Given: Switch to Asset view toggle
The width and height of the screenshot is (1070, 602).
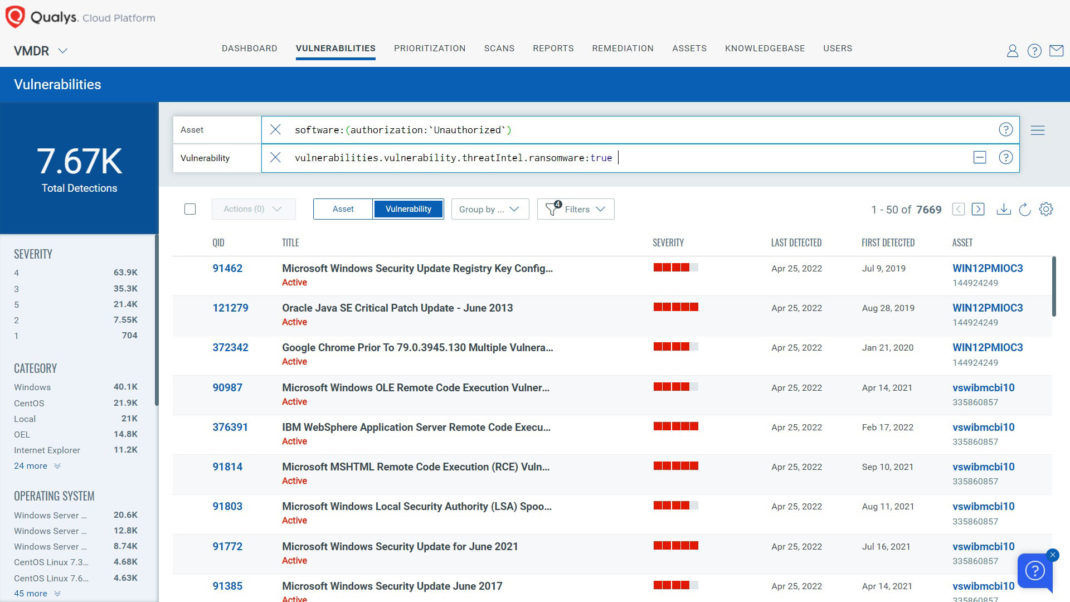Looking at the screenshot, I should 343,209.
